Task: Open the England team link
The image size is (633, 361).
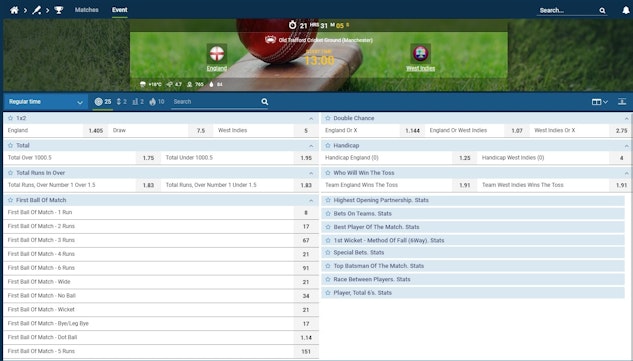Action: (x=217, y=68)
